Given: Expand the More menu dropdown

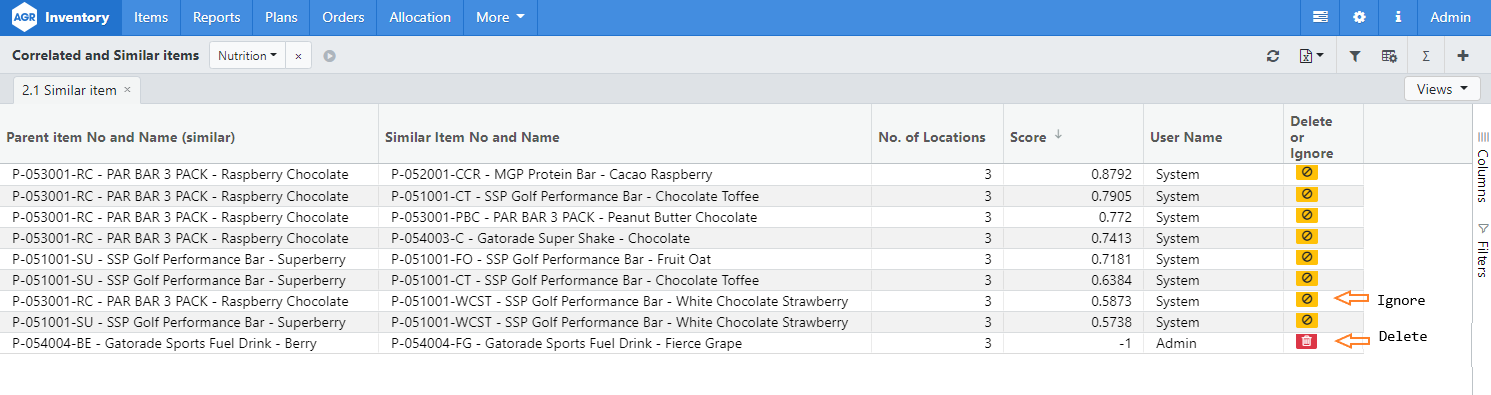Looking at the screenshot, I should [500, 17].
